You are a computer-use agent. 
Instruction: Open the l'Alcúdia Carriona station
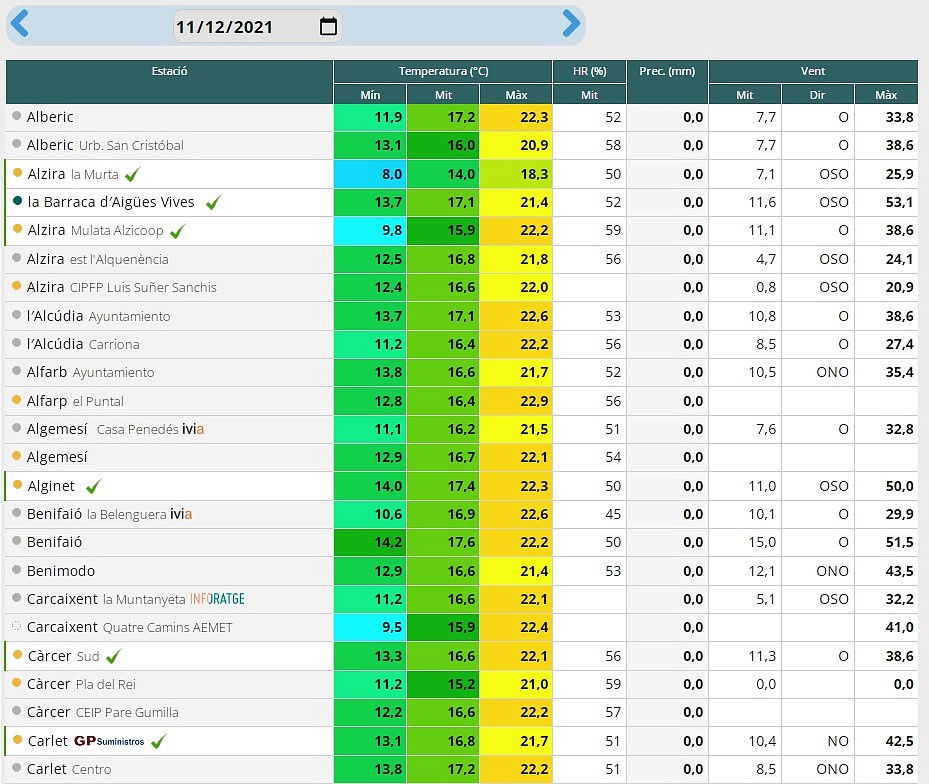click(83, 344)
